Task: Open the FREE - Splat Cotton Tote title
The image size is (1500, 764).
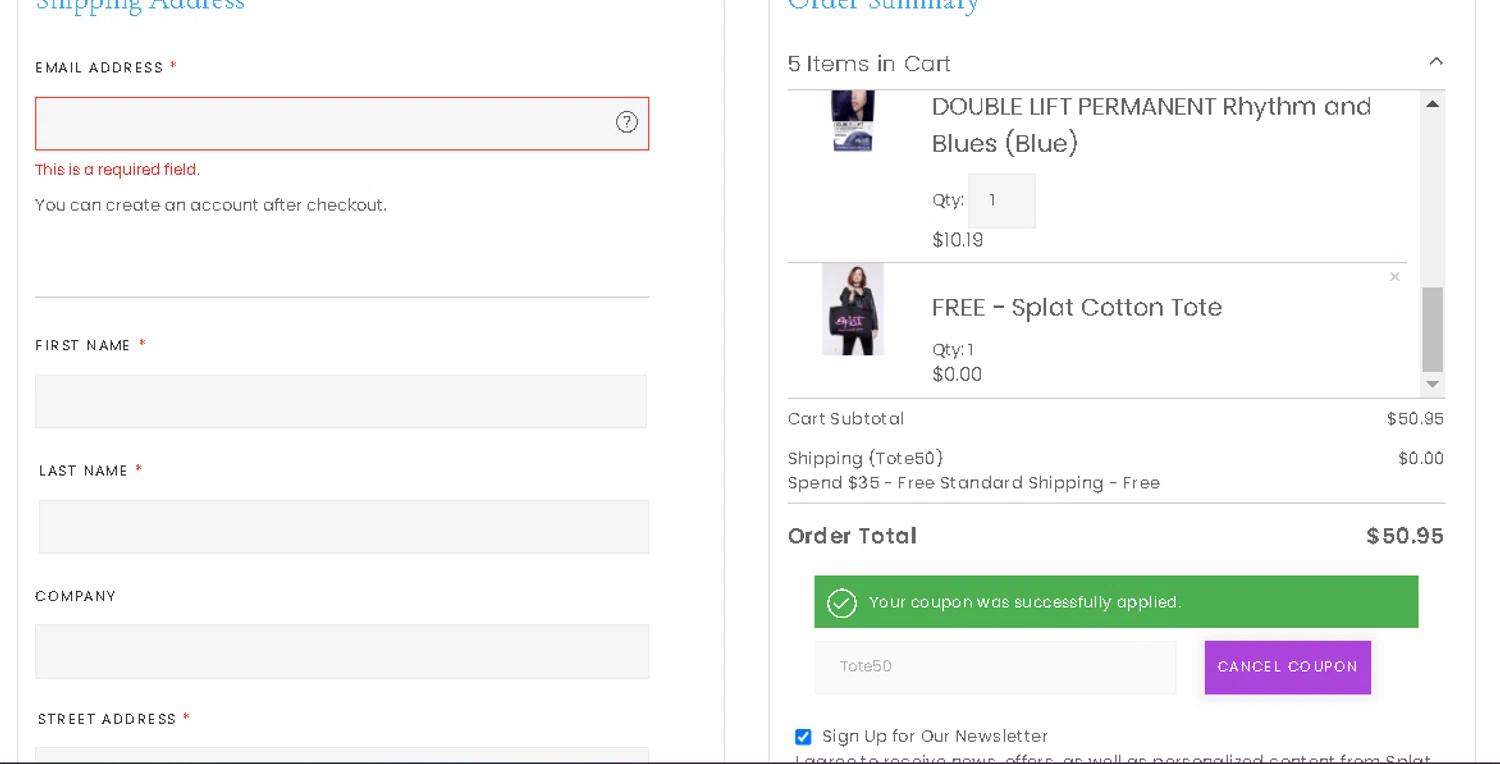Action: (x=1076, y=308)
